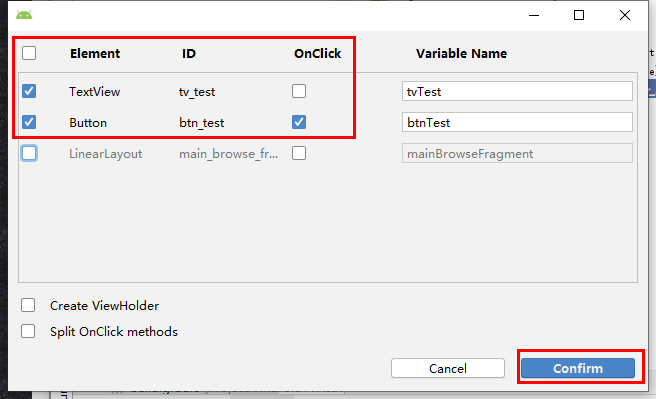656x399 pixels.
Task: Disable OnClick for btn_test
Action: tap(299, 122)
